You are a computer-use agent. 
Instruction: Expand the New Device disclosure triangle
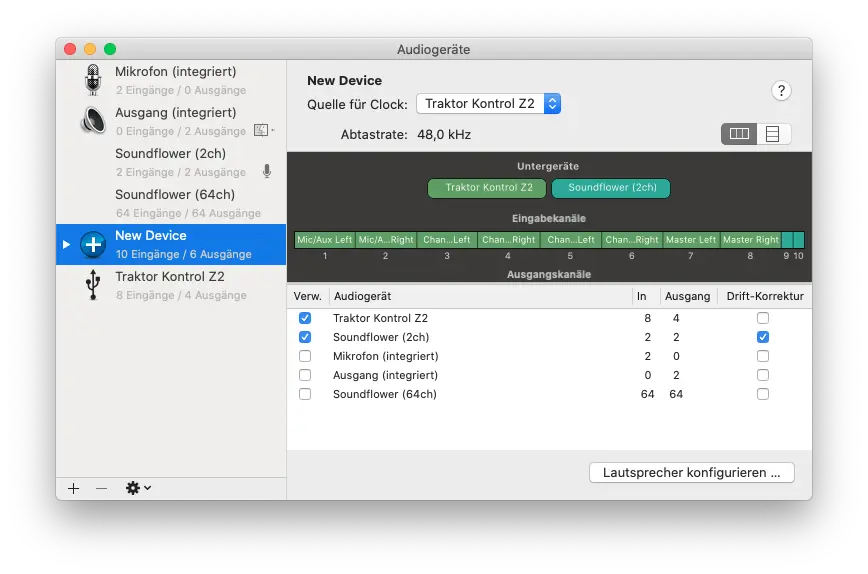pyautogui.click(x=67, y=244)
